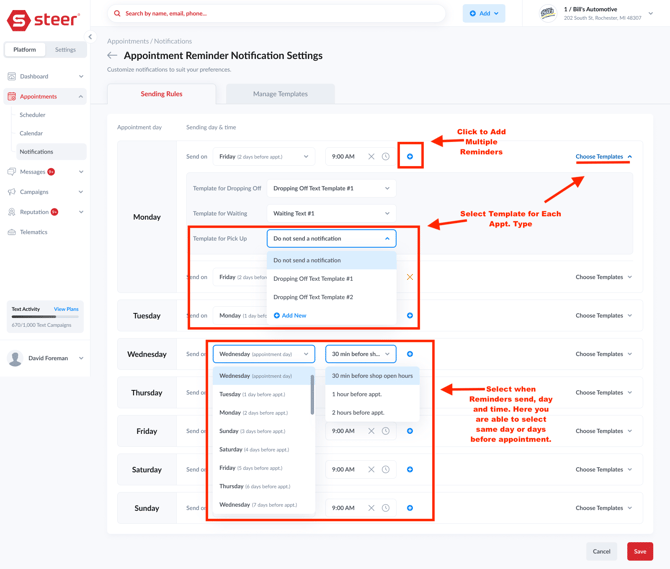Open Telematics from the sidebar

tap(33, 232)
